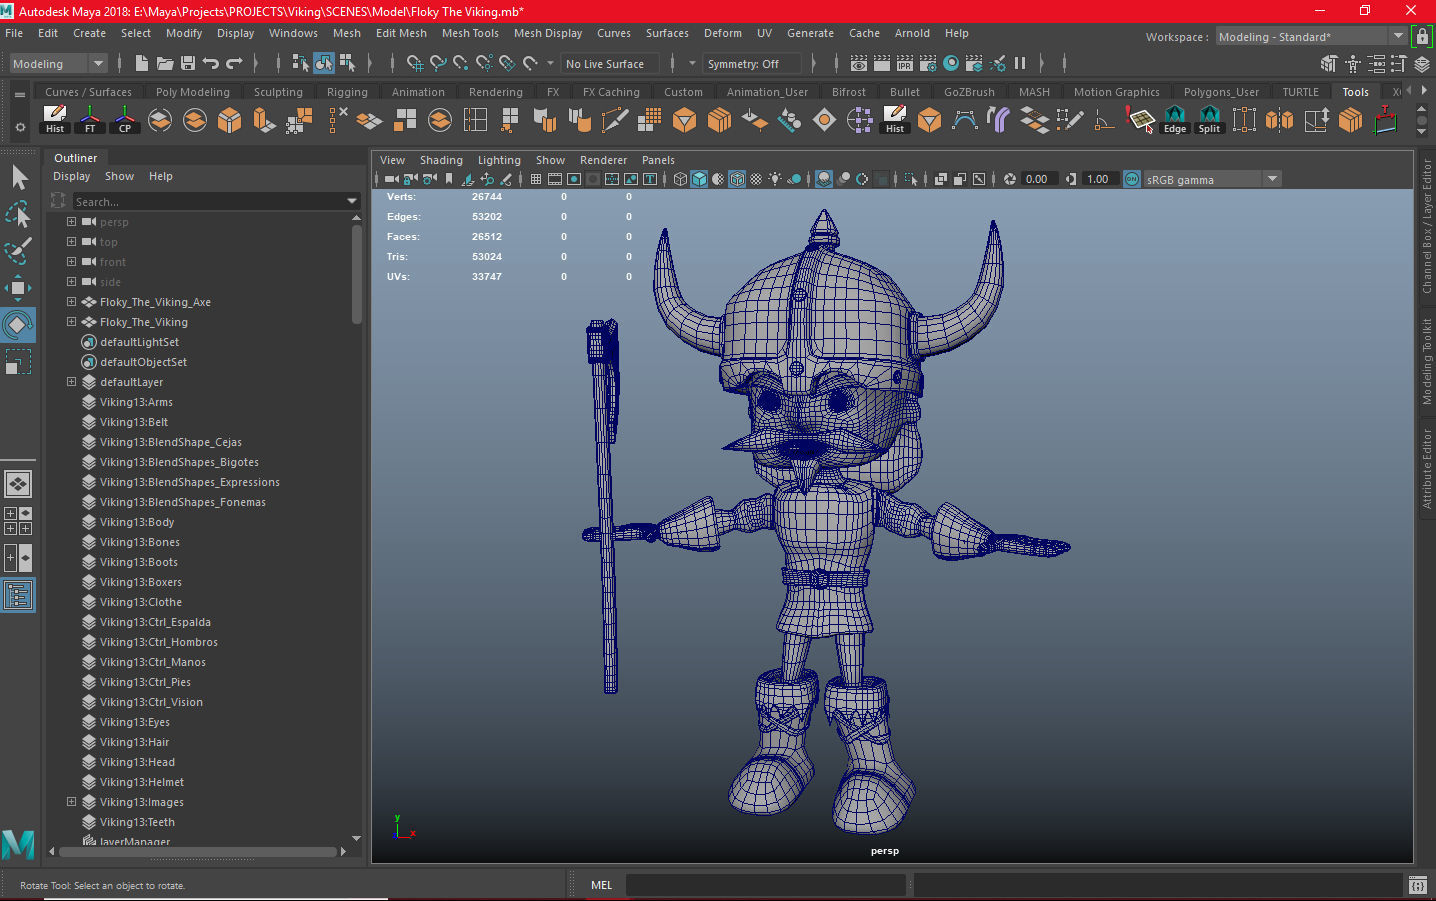
Task: Select the arrow Select tool in the left toolbox
Action: pos(19,178)
